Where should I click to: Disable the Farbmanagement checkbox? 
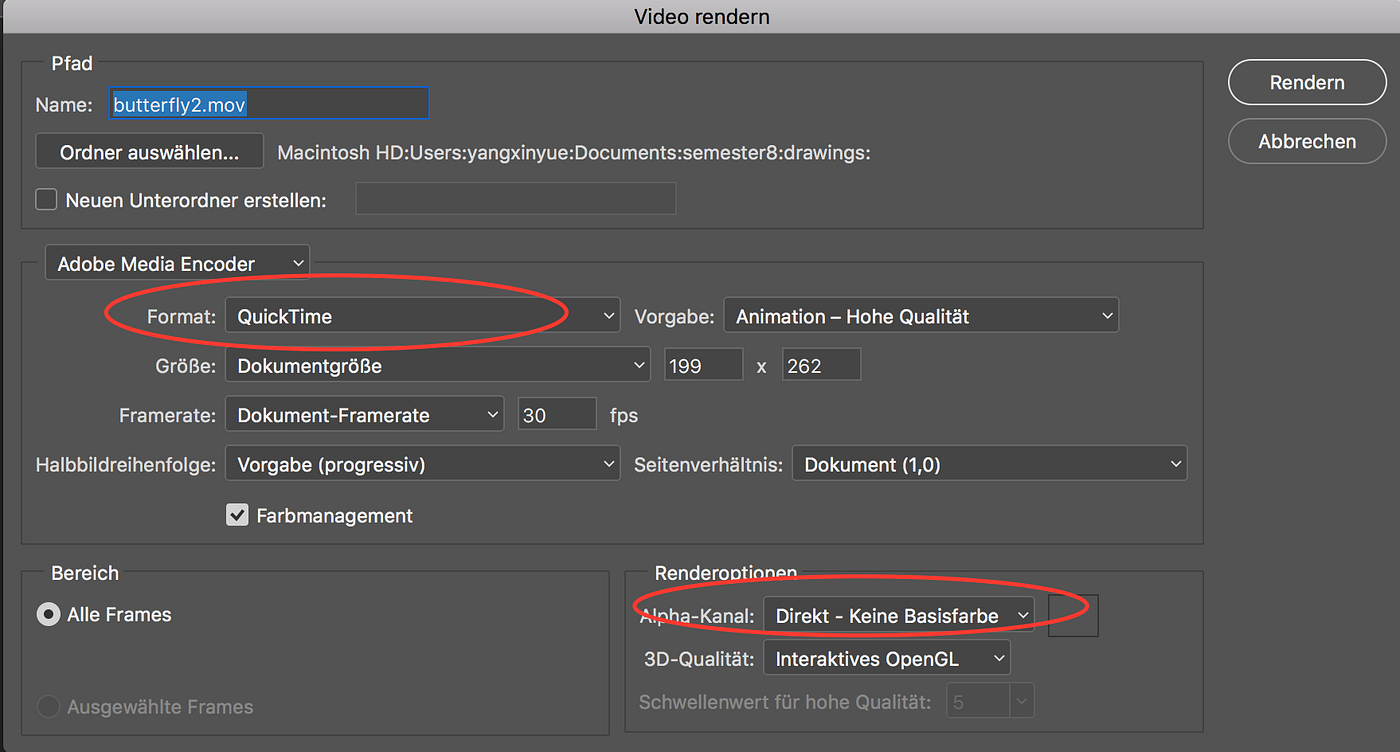(237, 515)
